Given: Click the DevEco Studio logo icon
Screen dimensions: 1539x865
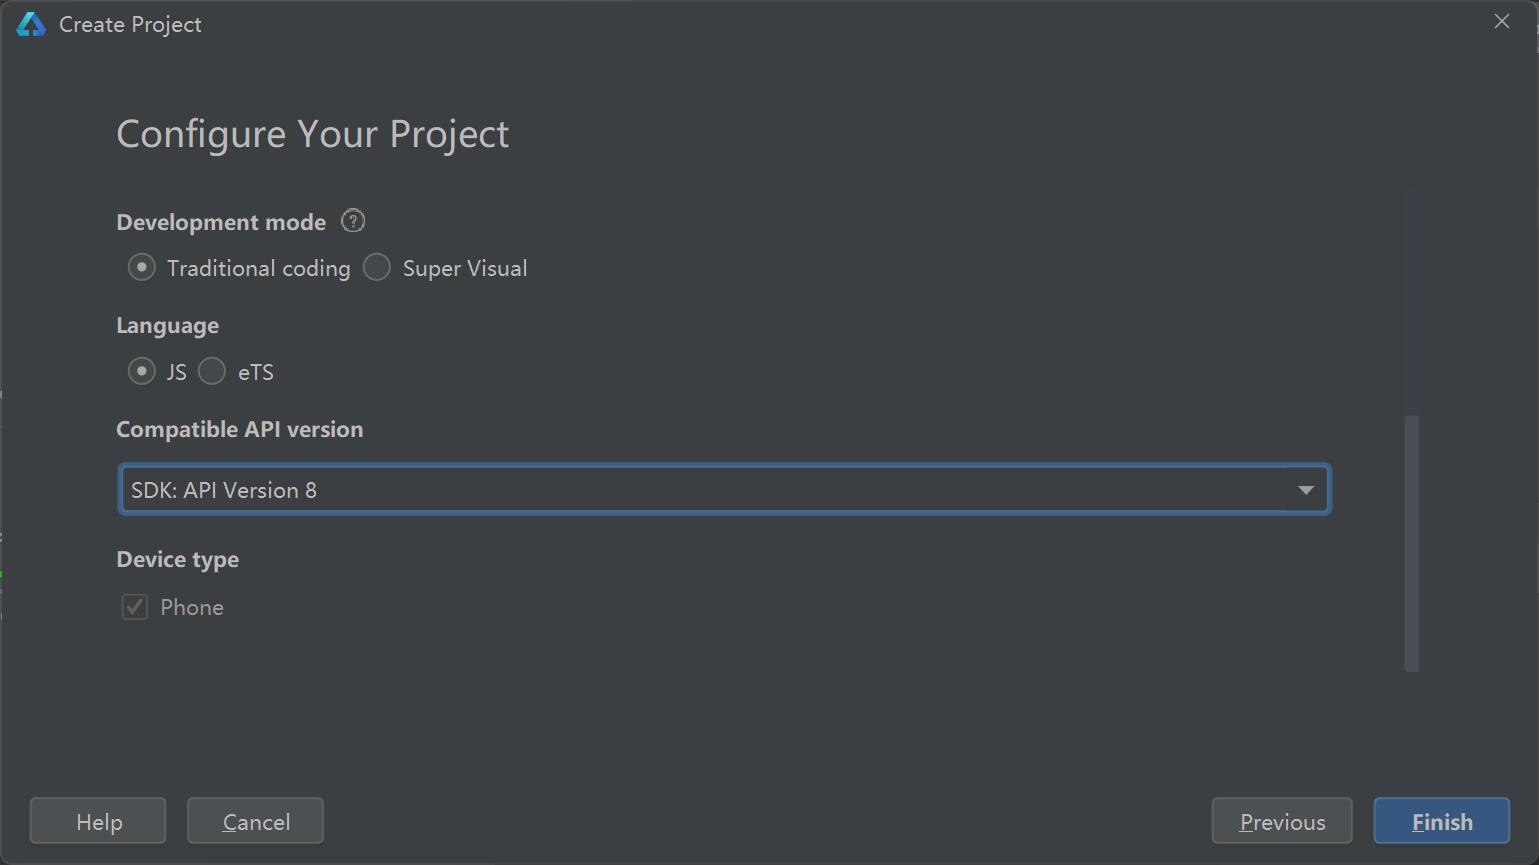Looking at the screenshot, I should click(31, 25).
